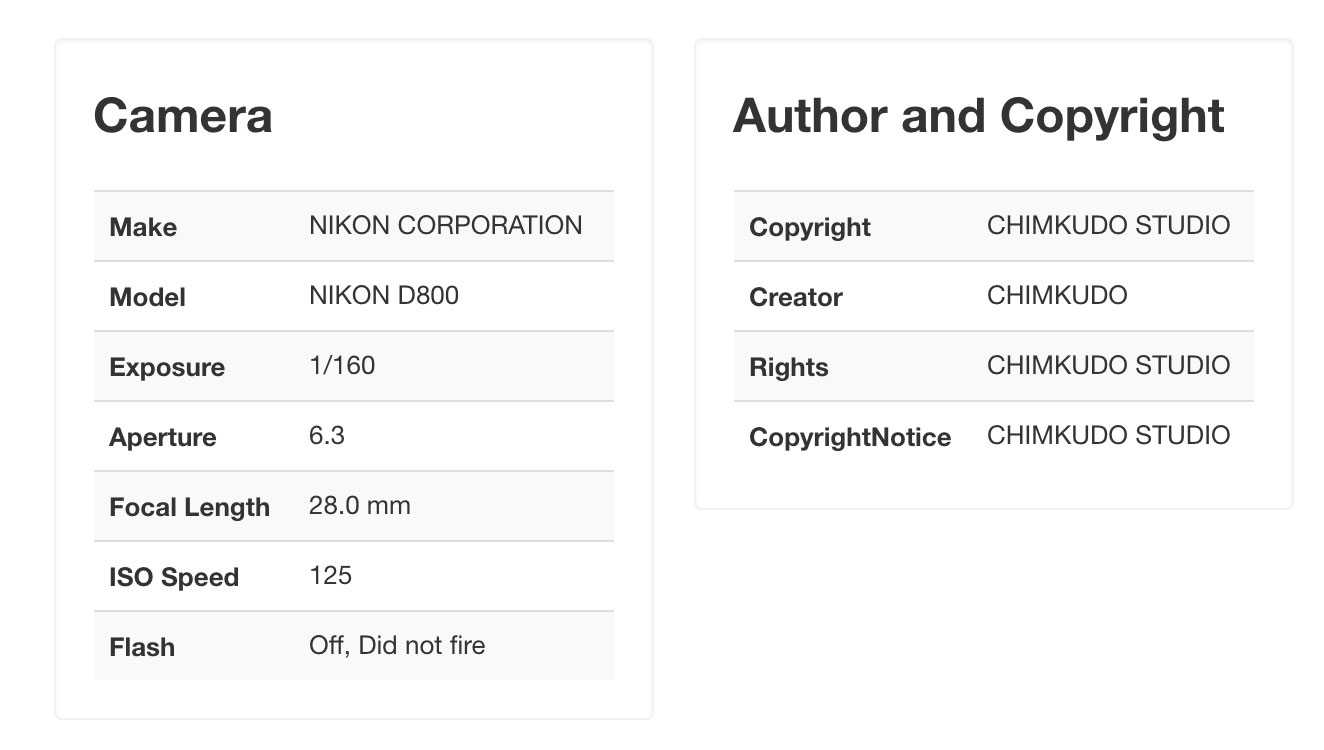Select the Focal Length label
This screenshot has height=750, width=1324.
click(x=190, y=507)
